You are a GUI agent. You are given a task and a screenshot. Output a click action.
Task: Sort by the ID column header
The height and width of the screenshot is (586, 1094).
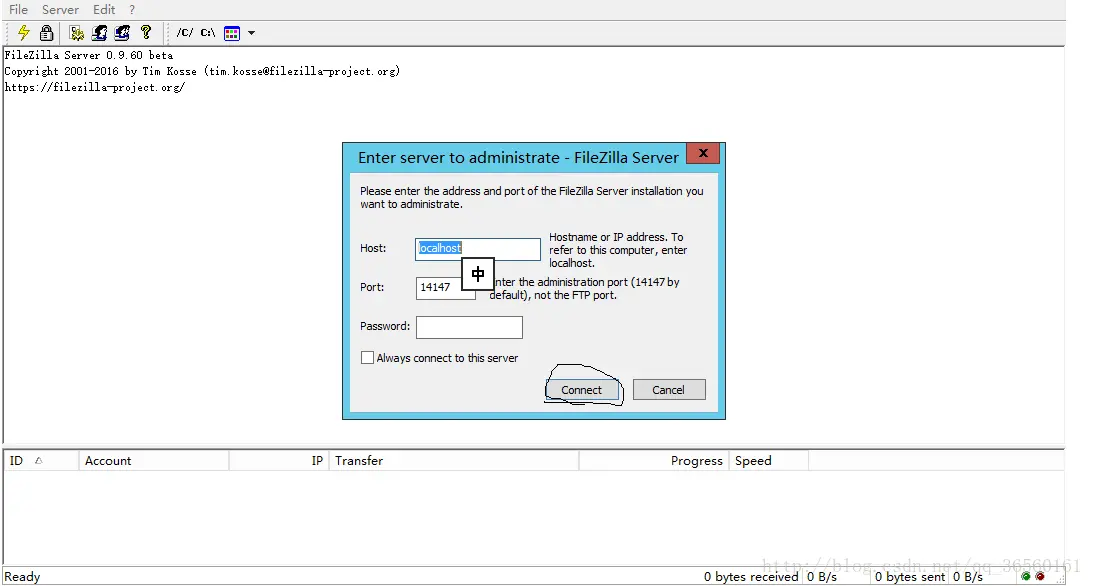pos(40,460)
